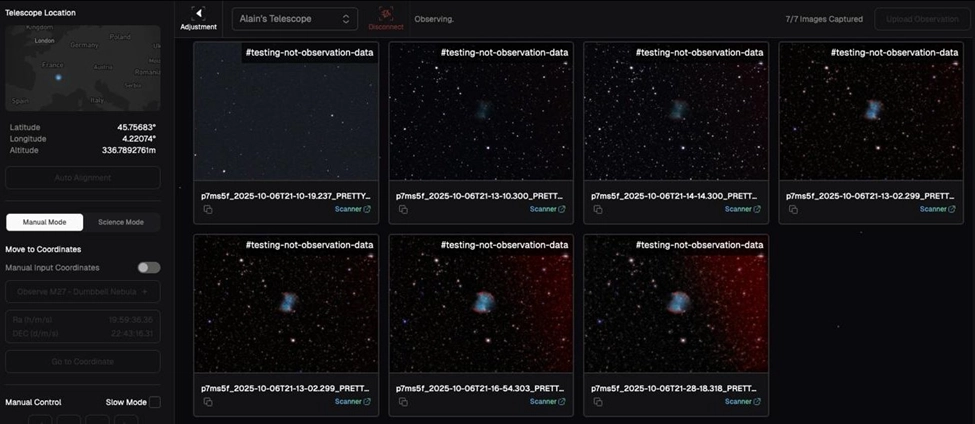Switch to Manual Mode tab

[44, 222]
